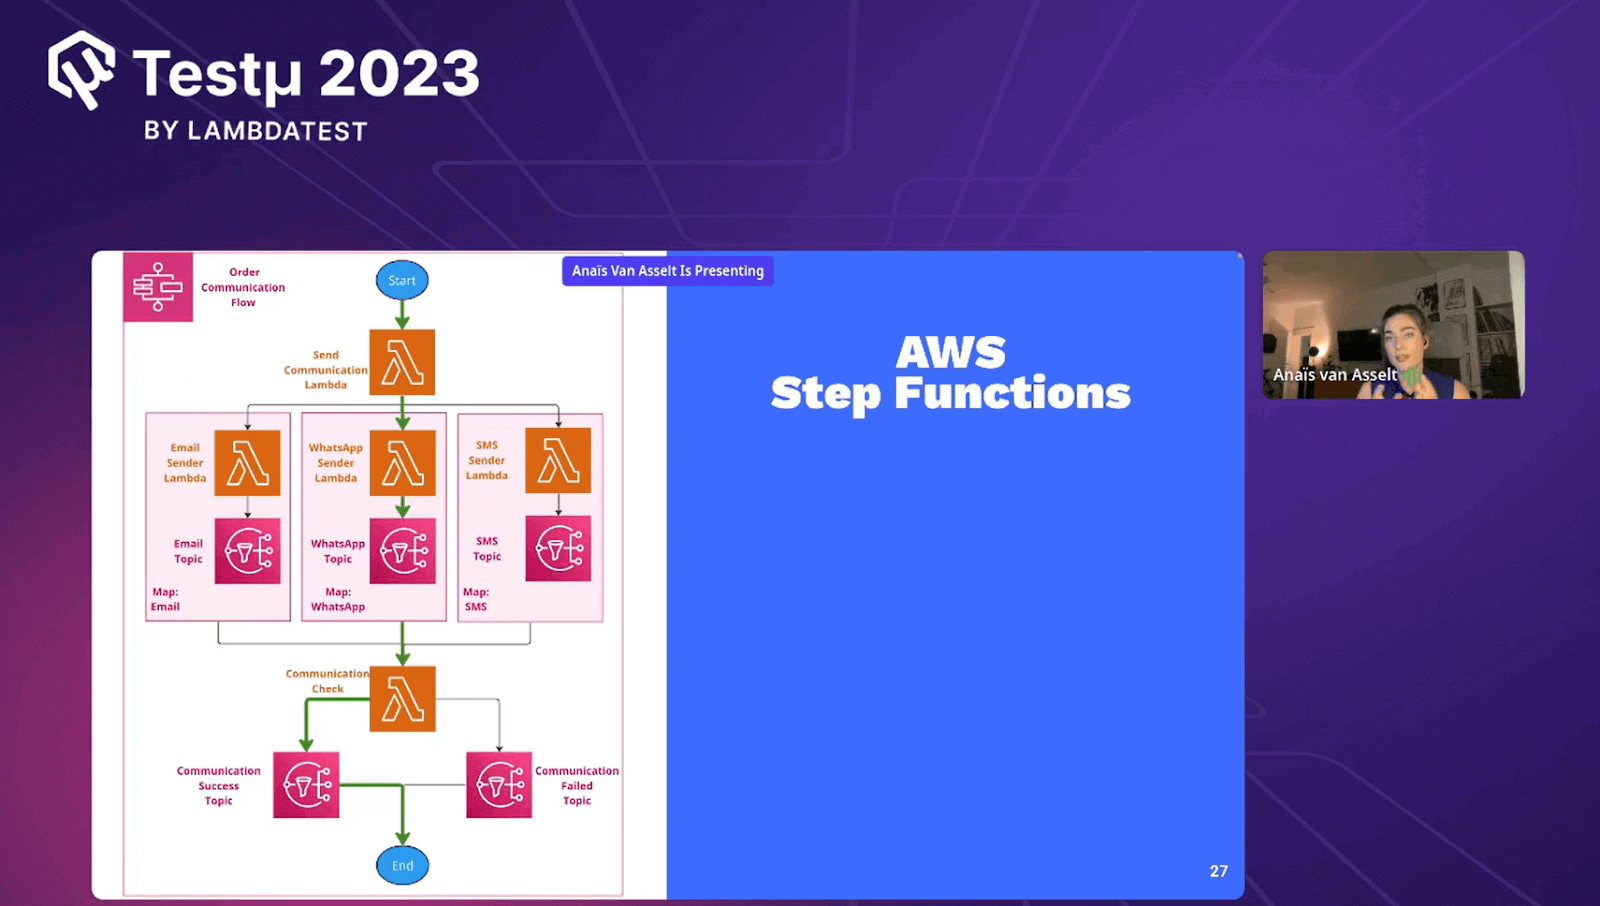
Task: Click the 'Map: Email' label
Action: (x=166, y=599)
